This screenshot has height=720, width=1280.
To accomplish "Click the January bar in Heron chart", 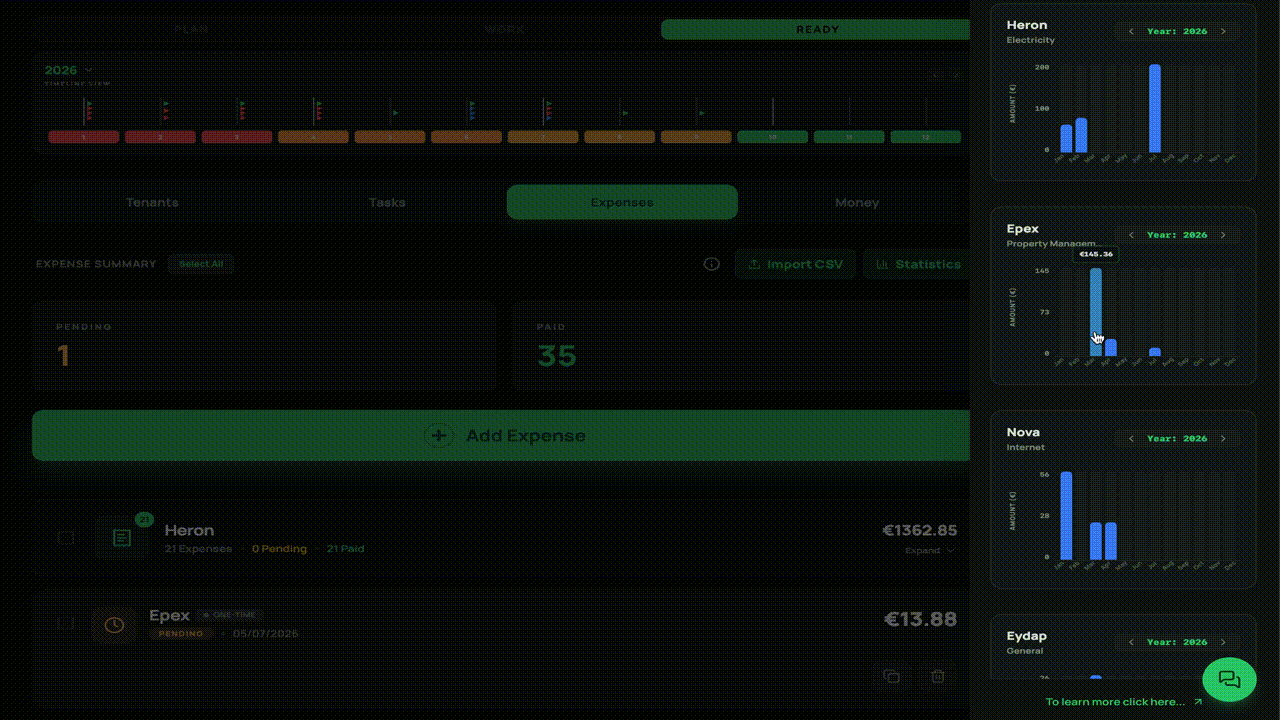I will [x=1066, y=138].
